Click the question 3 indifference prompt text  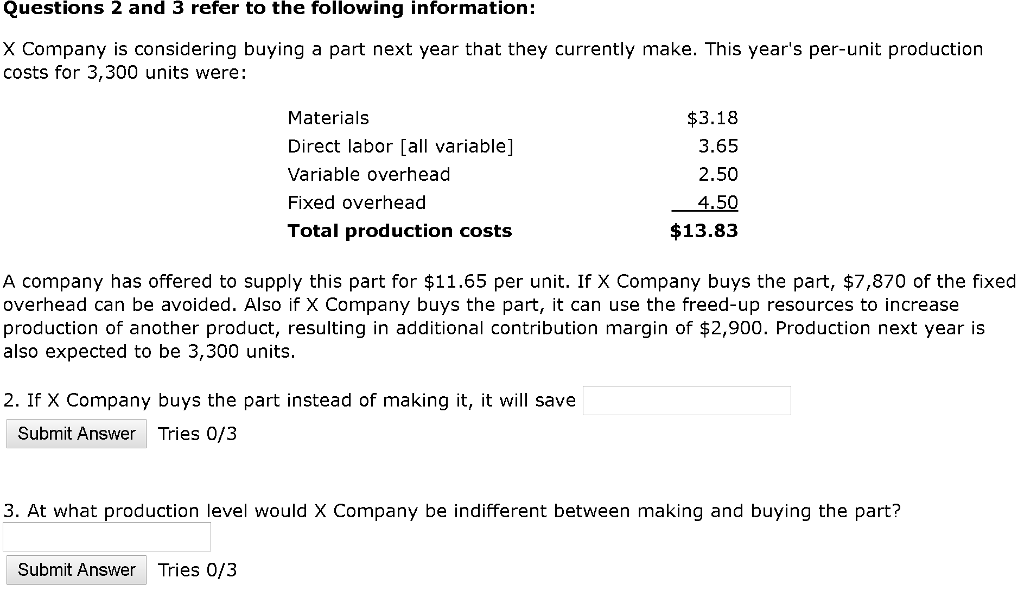tap(452, 511)
